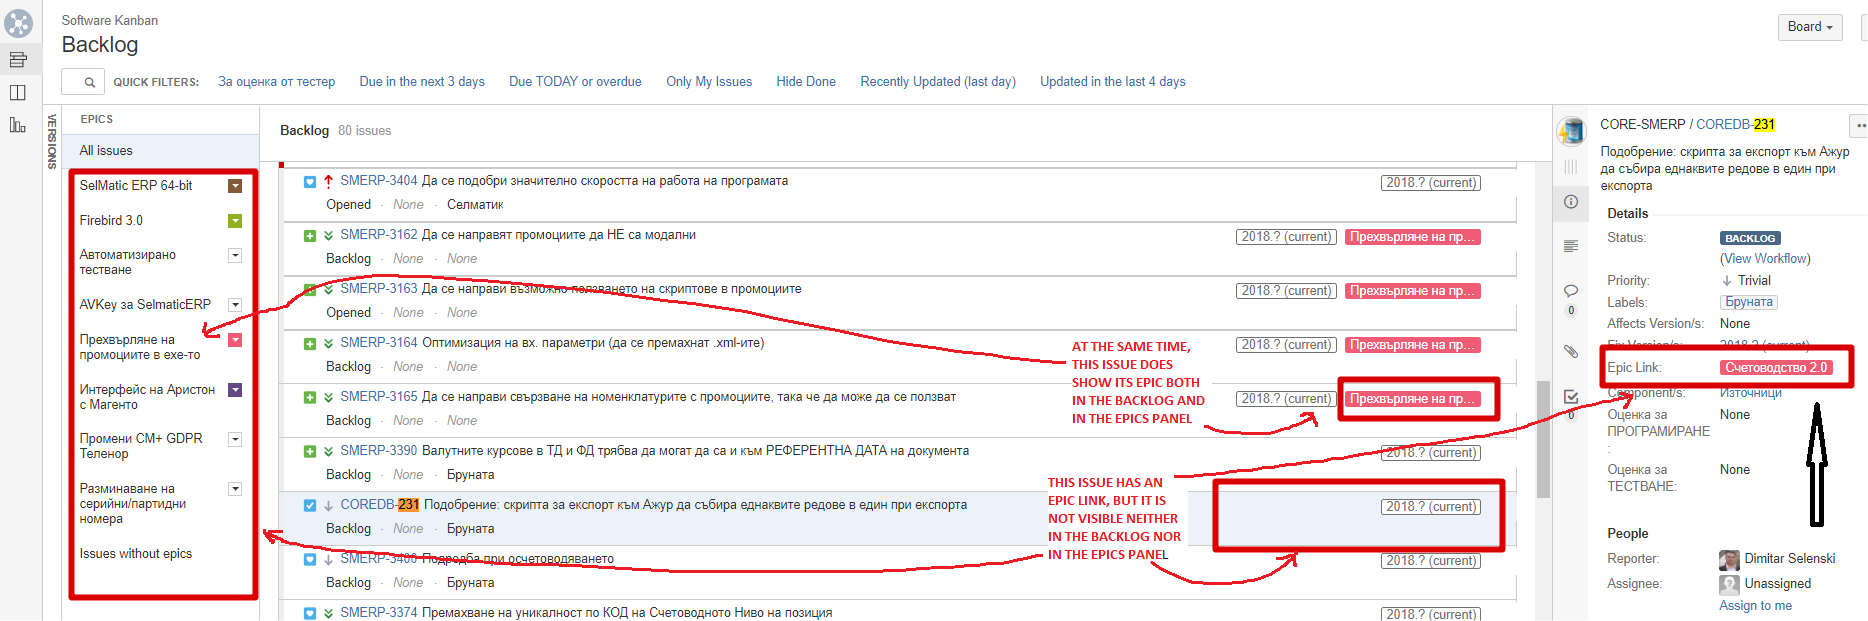Open the attachments paperclip icon
The height and width of the screenshot is (621, 1868).
pyautogui.click(x=1571, y=351)
